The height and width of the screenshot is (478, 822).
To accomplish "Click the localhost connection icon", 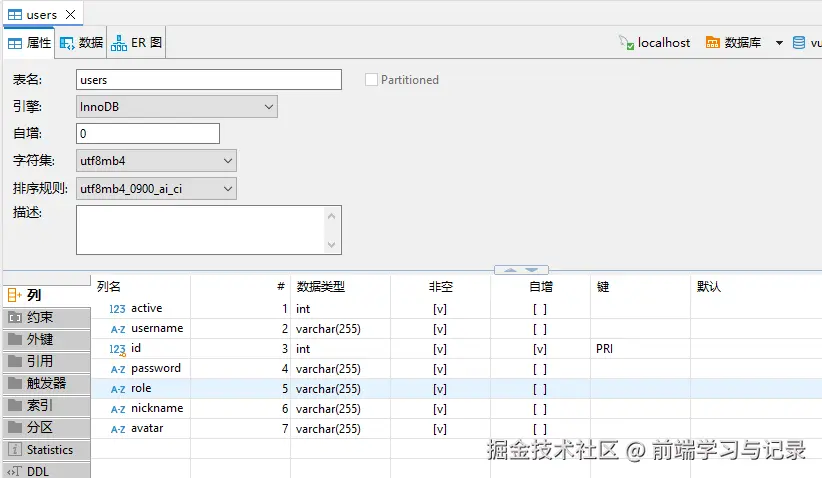I will 626,42.
